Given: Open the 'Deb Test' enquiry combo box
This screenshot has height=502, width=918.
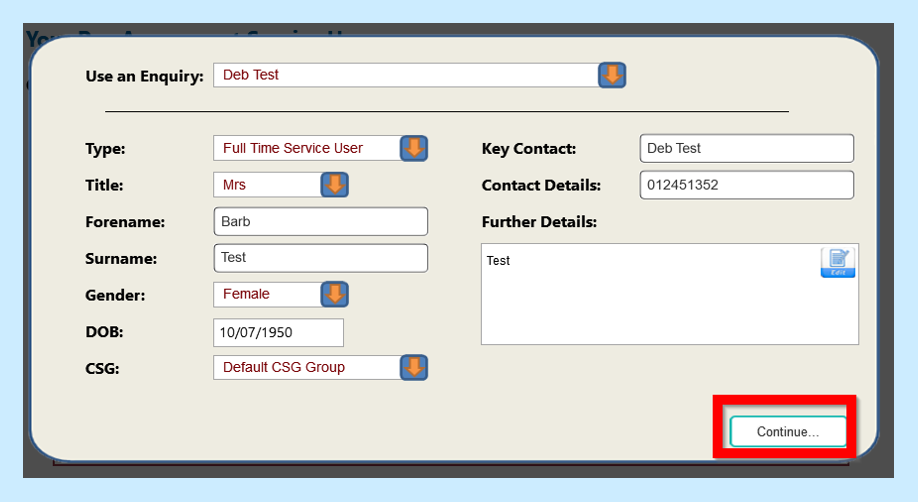Looking at the screenshot, I should (405, 75).
